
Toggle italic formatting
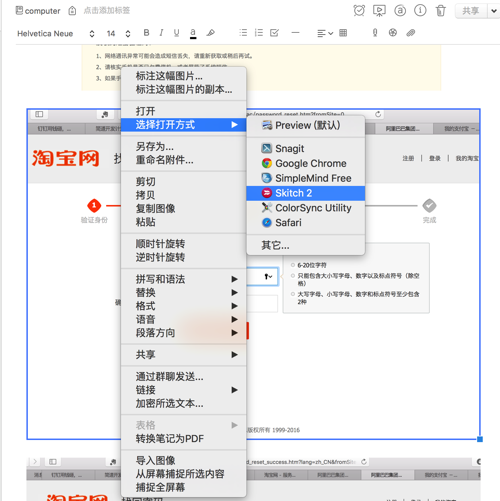click(x=161, y=33)
